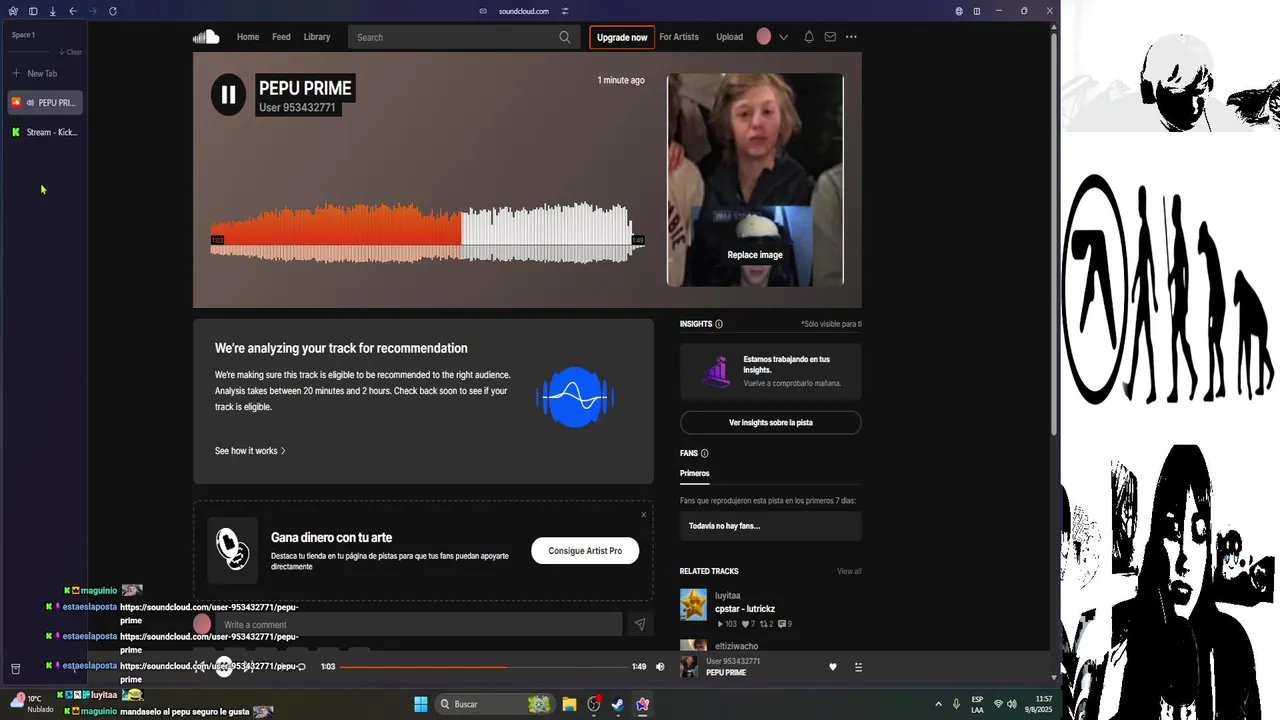Image resolution: width=1280 pixels, height=720 pixels.
Task: Open View all related tracks
Action: tap(849, 571)
